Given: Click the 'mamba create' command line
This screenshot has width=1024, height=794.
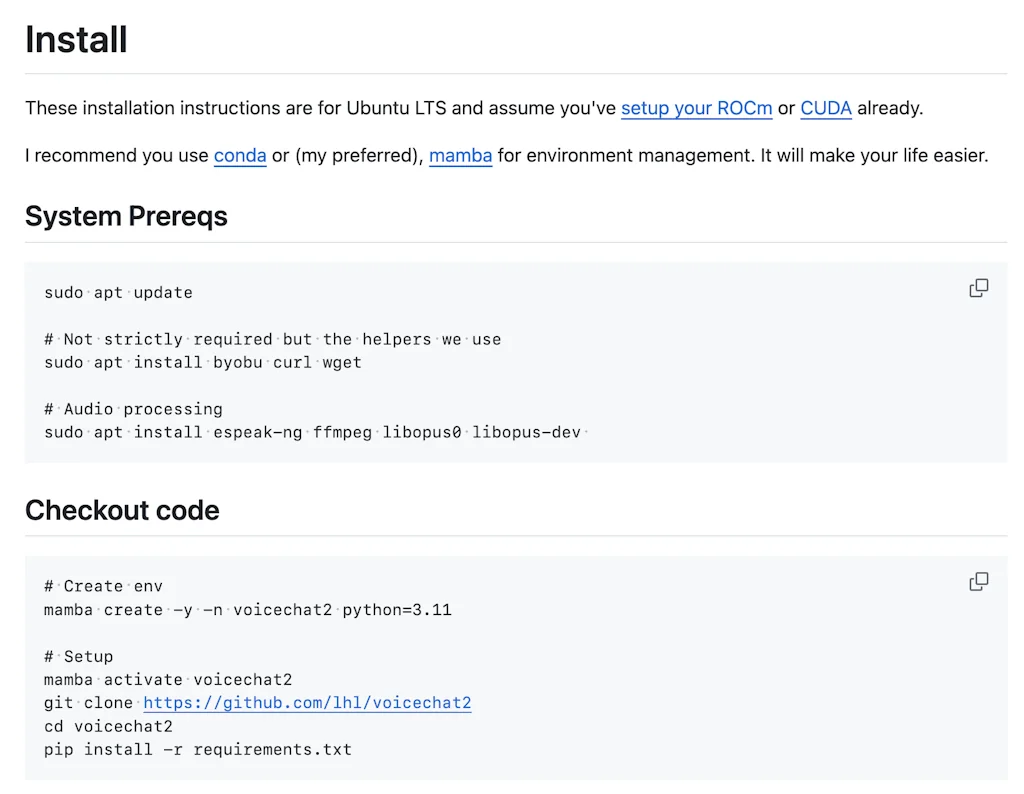Looking at the screenshot, I should [247, 609].
